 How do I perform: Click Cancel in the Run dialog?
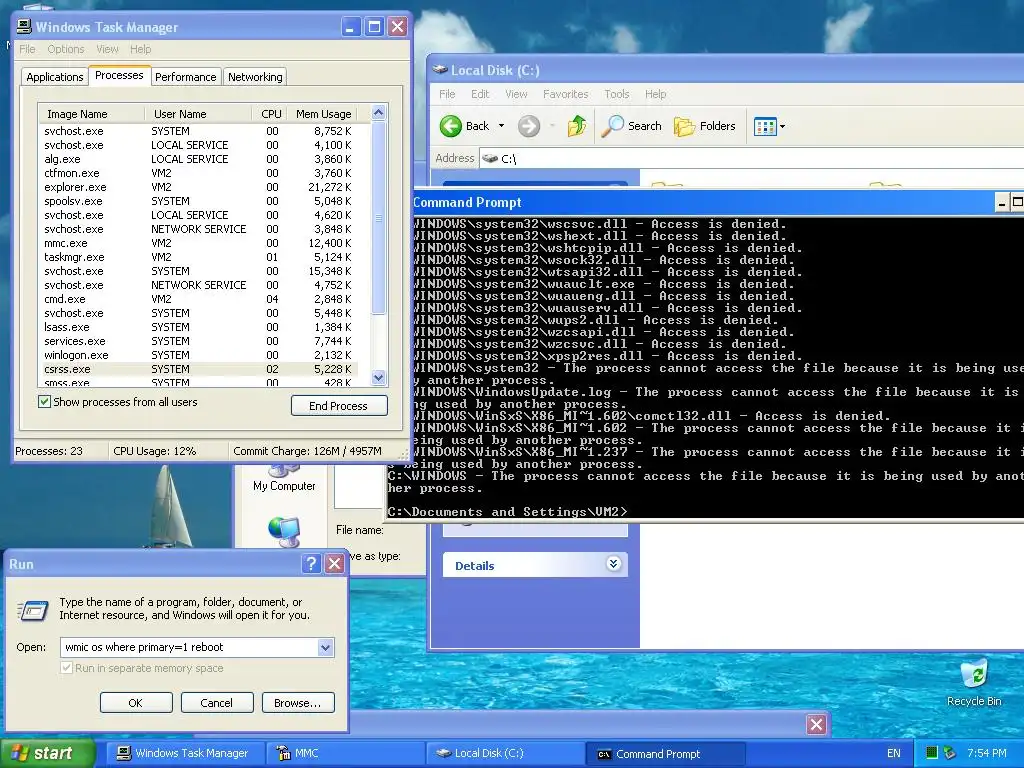click(217, 703)
